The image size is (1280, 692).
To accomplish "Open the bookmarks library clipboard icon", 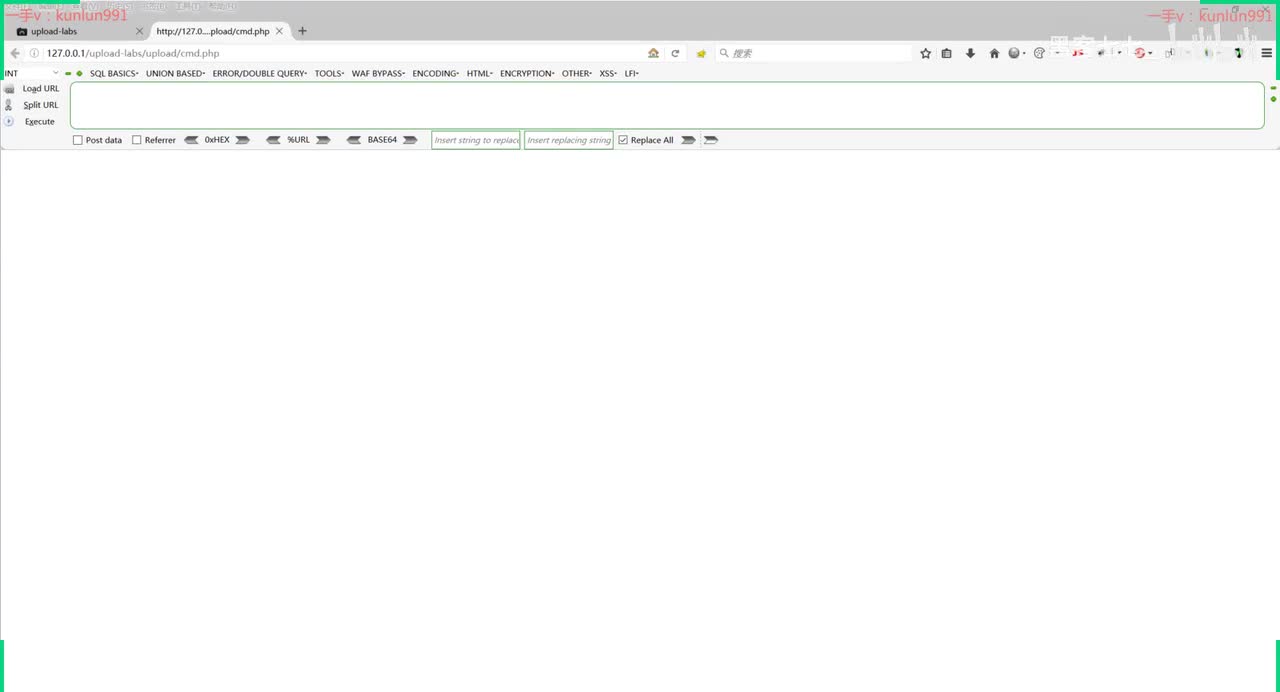I will click(946, 53).
